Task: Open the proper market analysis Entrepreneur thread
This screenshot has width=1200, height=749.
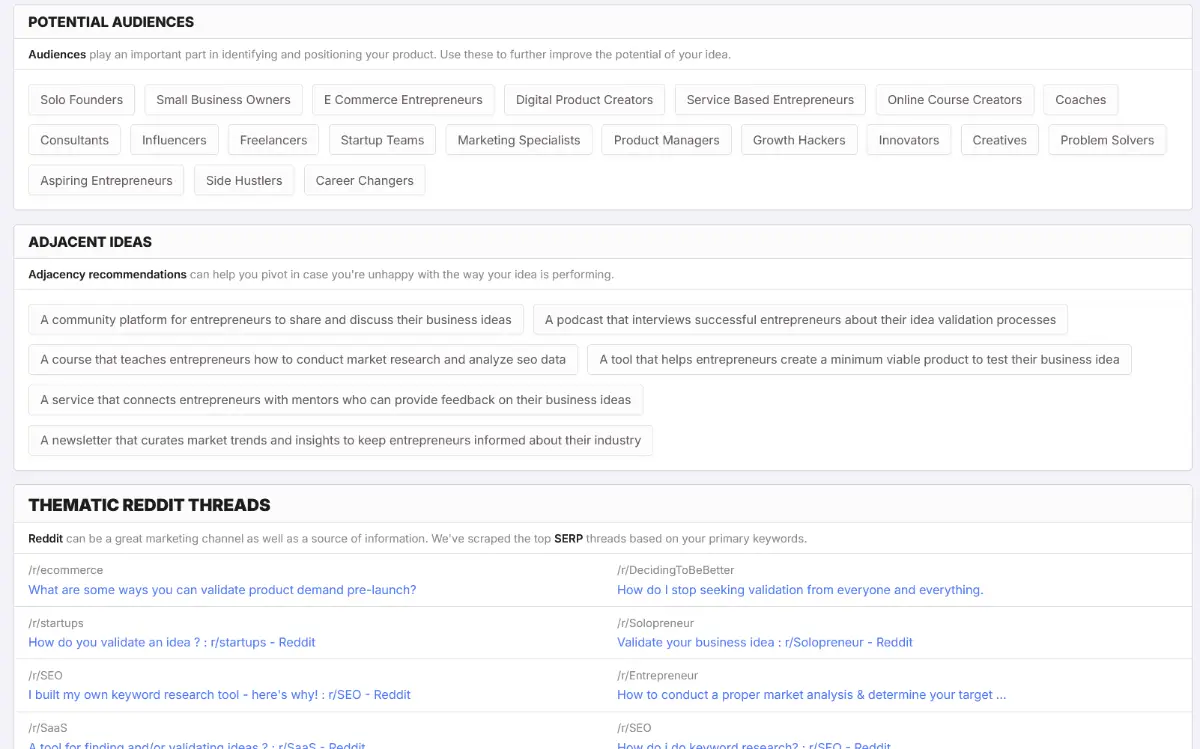Action: tap(811, 694)
